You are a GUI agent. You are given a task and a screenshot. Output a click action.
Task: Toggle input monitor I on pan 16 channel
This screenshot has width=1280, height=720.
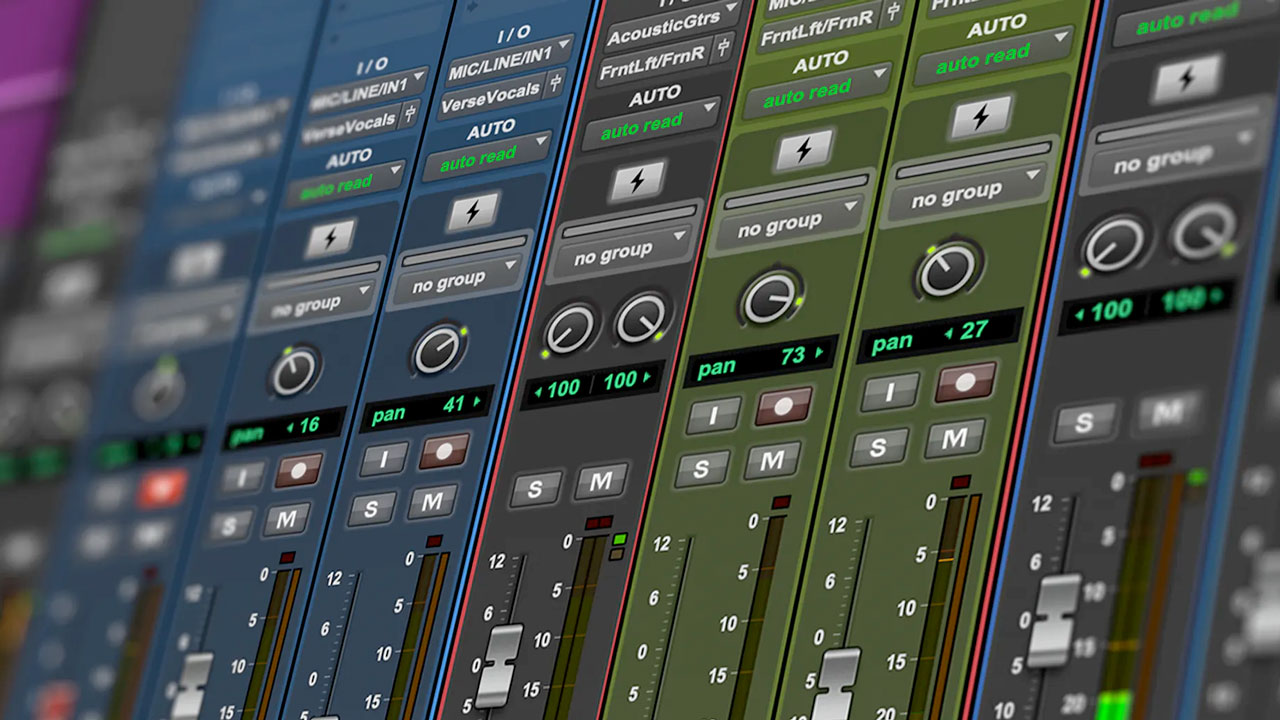(x=241, y=477)
